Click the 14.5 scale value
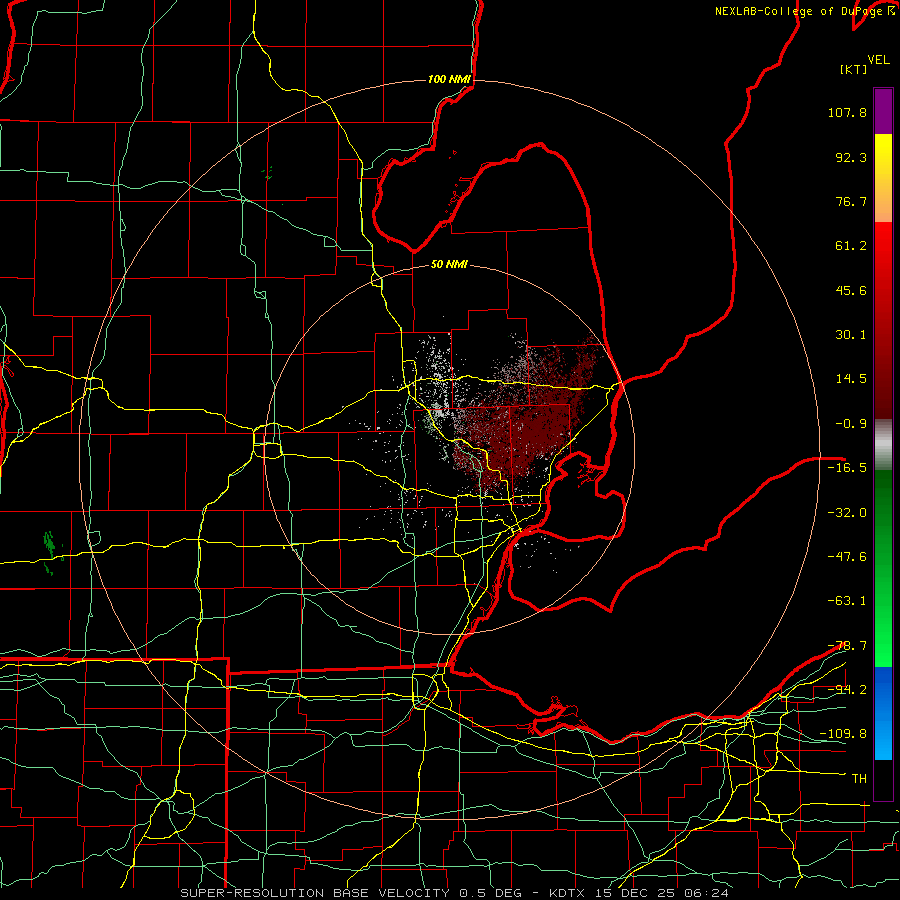 coord(851,379)
